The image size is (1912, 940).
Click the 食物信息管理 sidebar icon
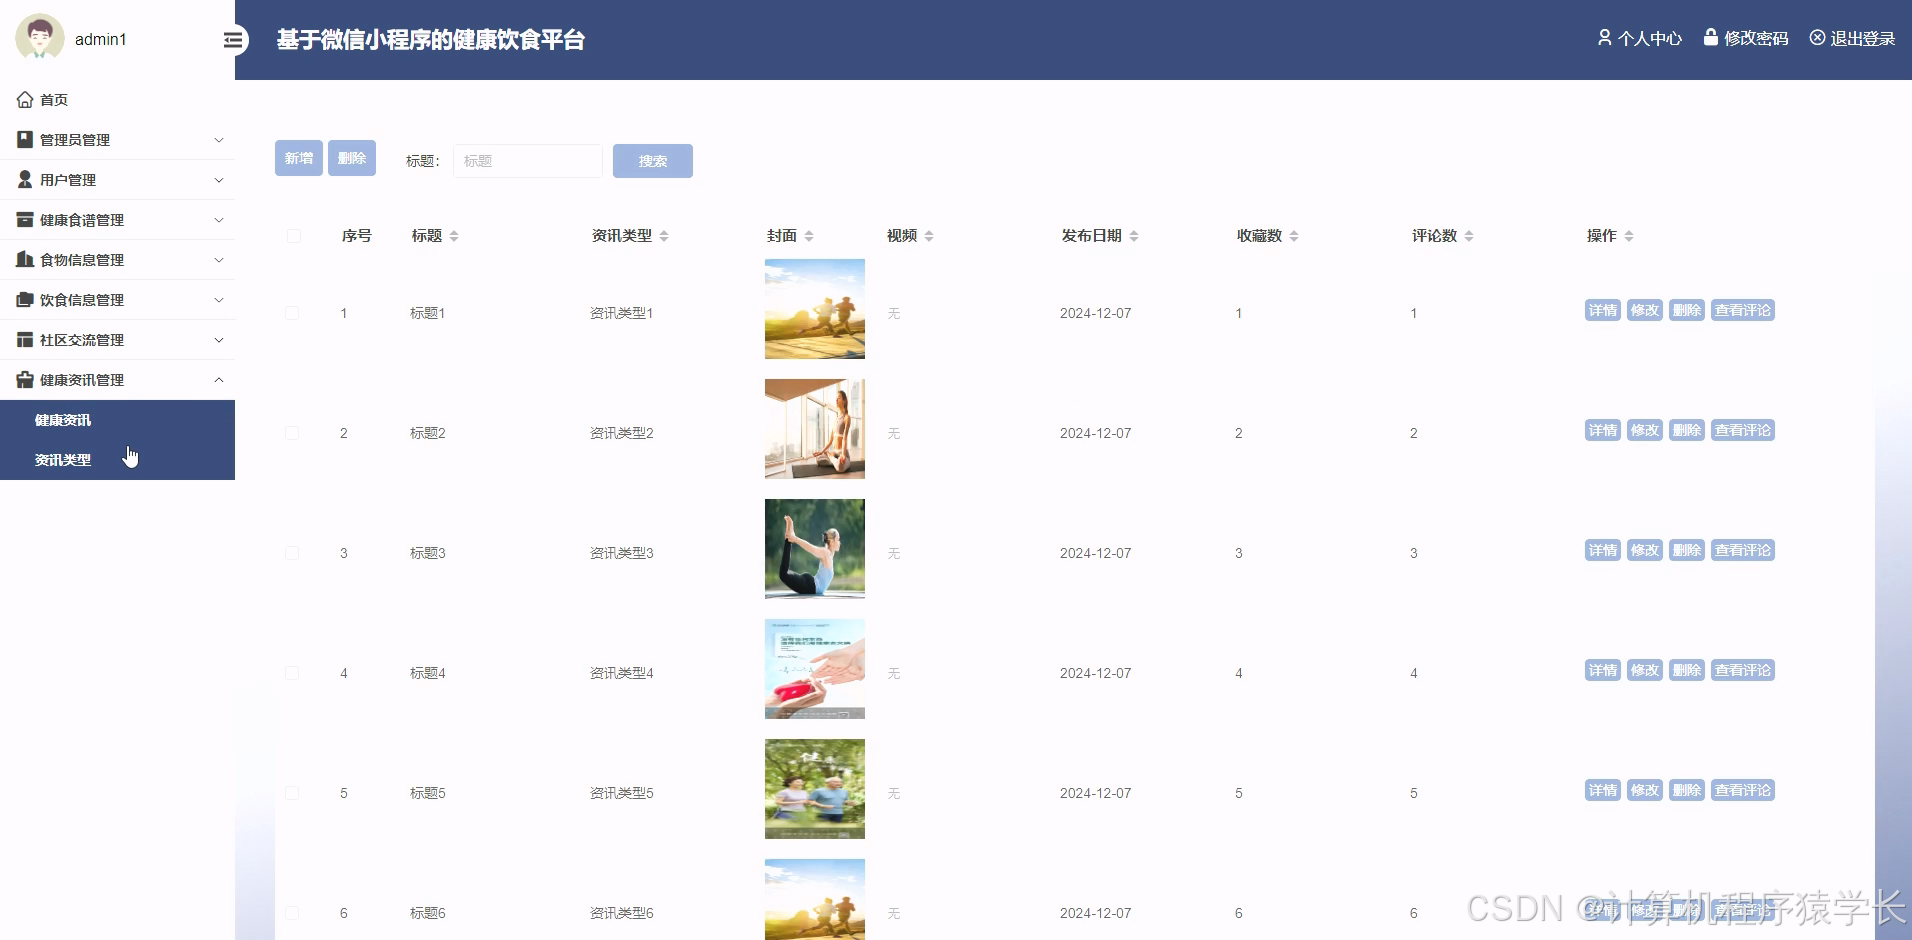(24, 259)
